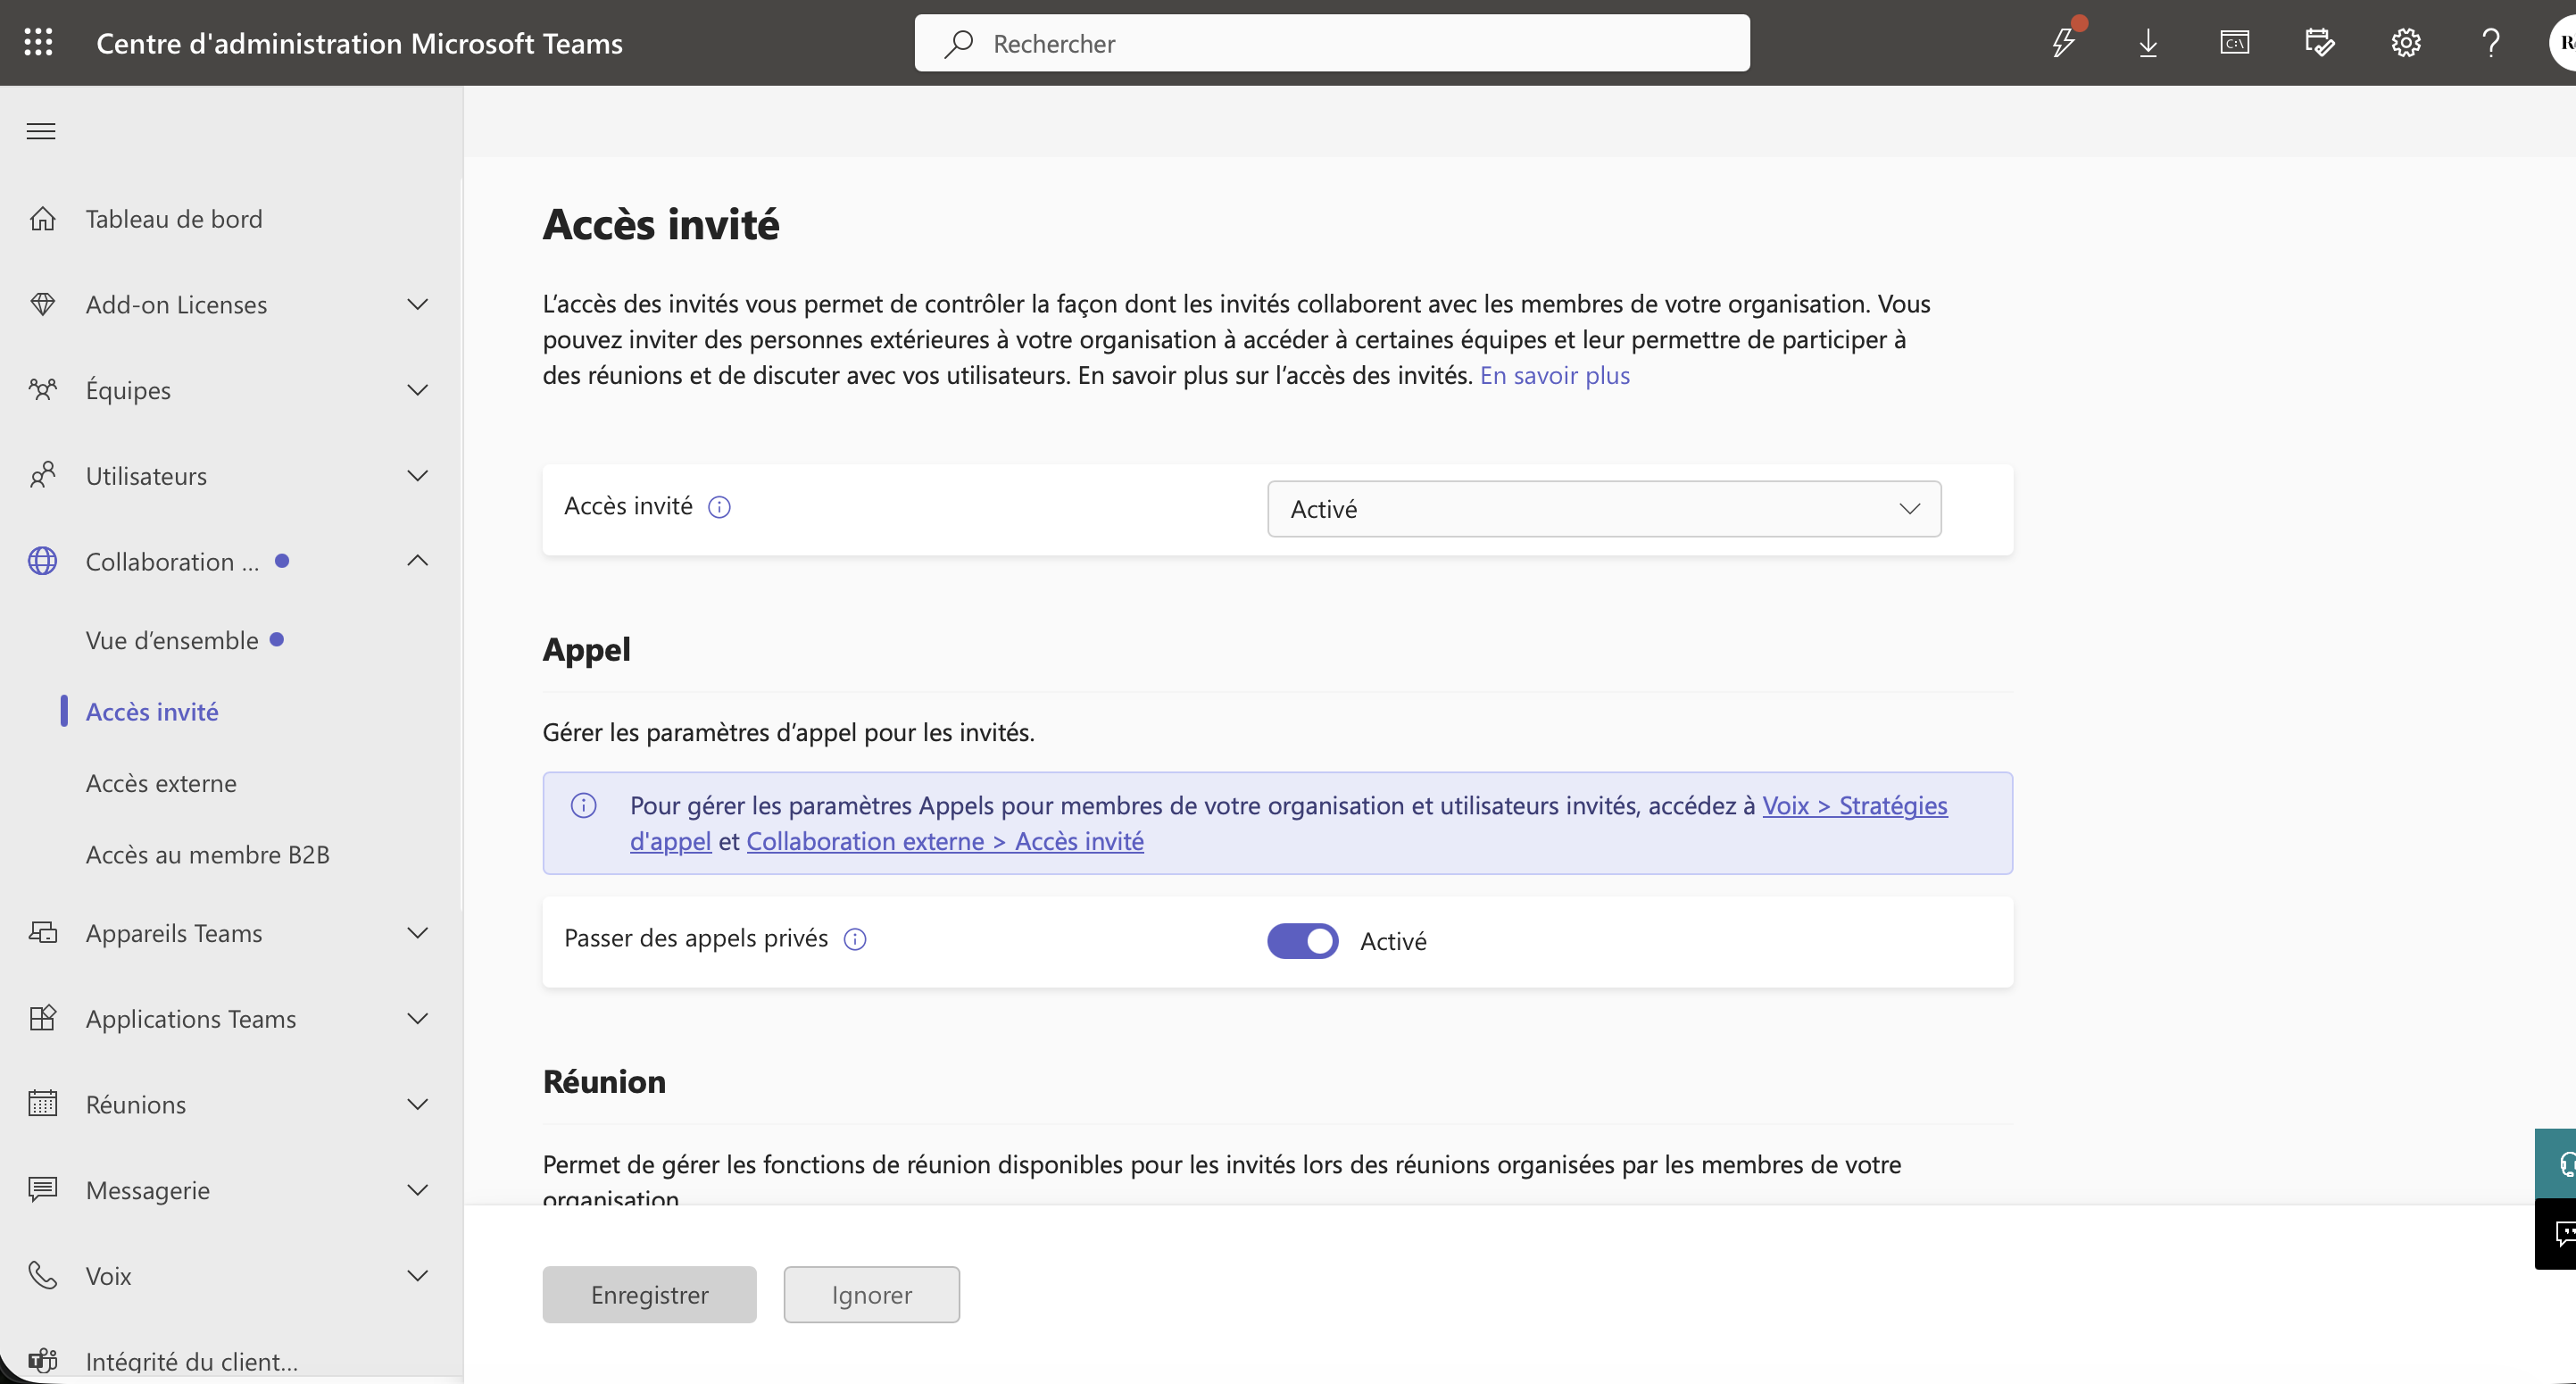
Task: Click the search magnifier icon
Action: [x=959, y=43]
